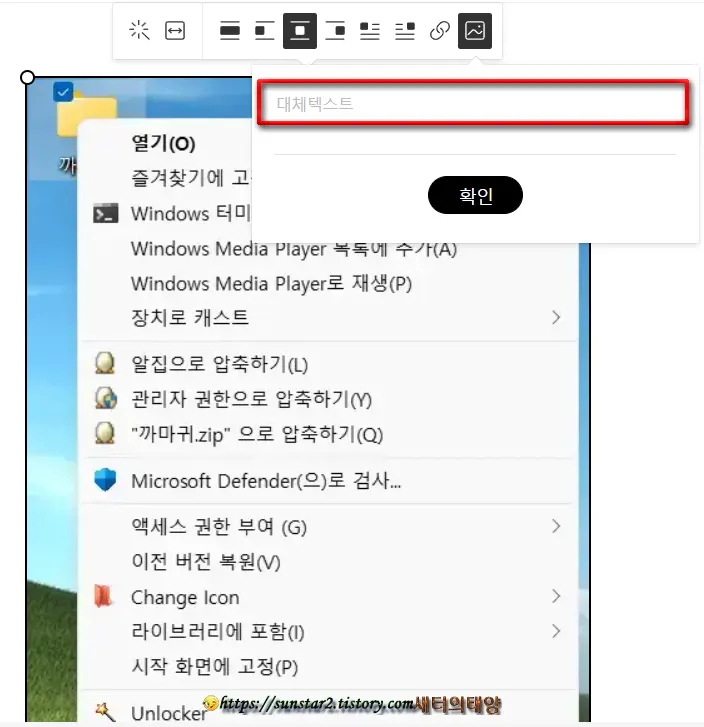Image resolution: width=704 pixels, height=727 pixels.
Task: Click the Microsoft Defender shield icon
Action: [x=105, y=480]
